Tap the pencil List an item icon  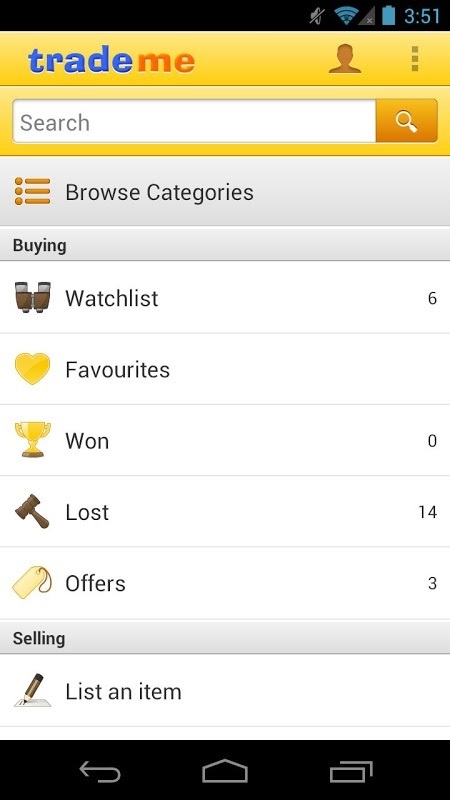[x=33, y=691]
